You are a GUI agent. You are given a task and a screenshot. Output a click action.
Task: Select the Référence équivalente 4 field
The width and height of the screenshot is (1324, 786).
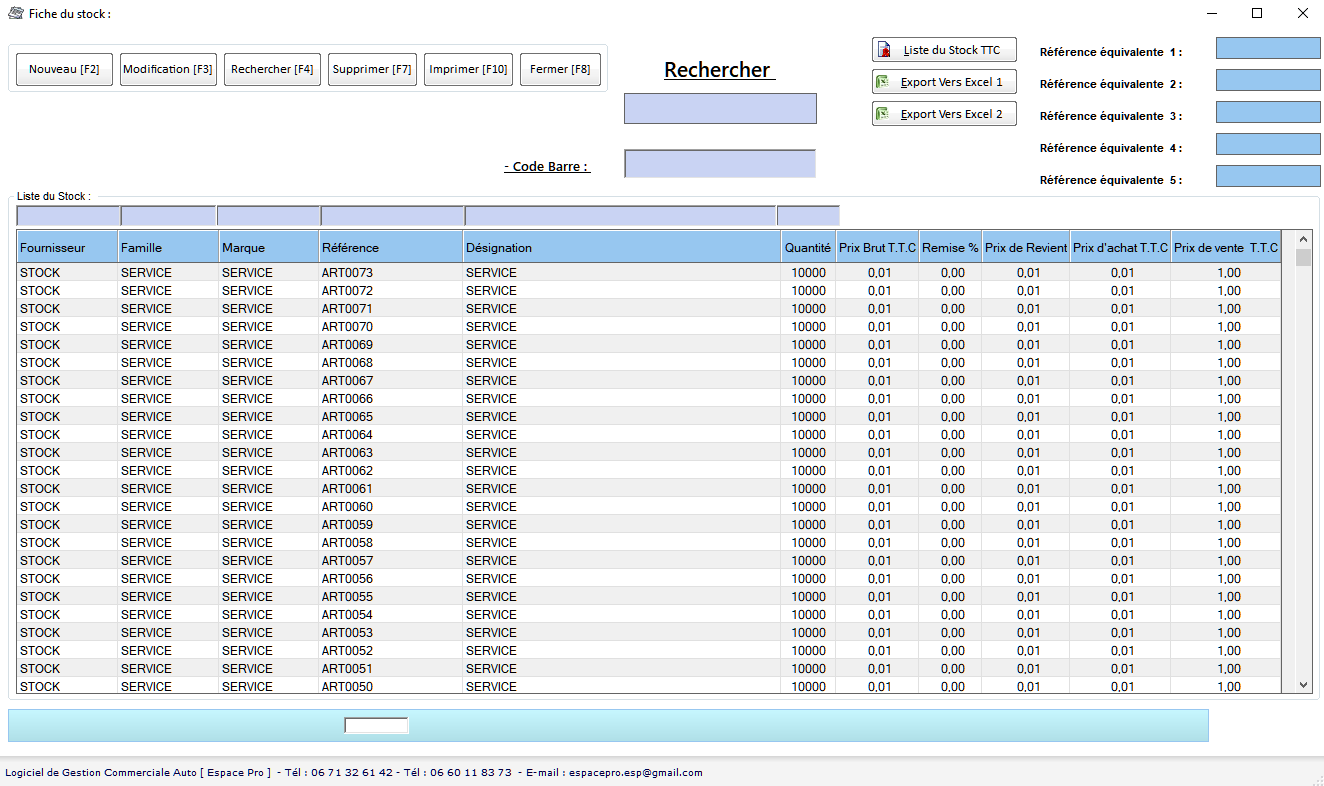[1268, 144]
